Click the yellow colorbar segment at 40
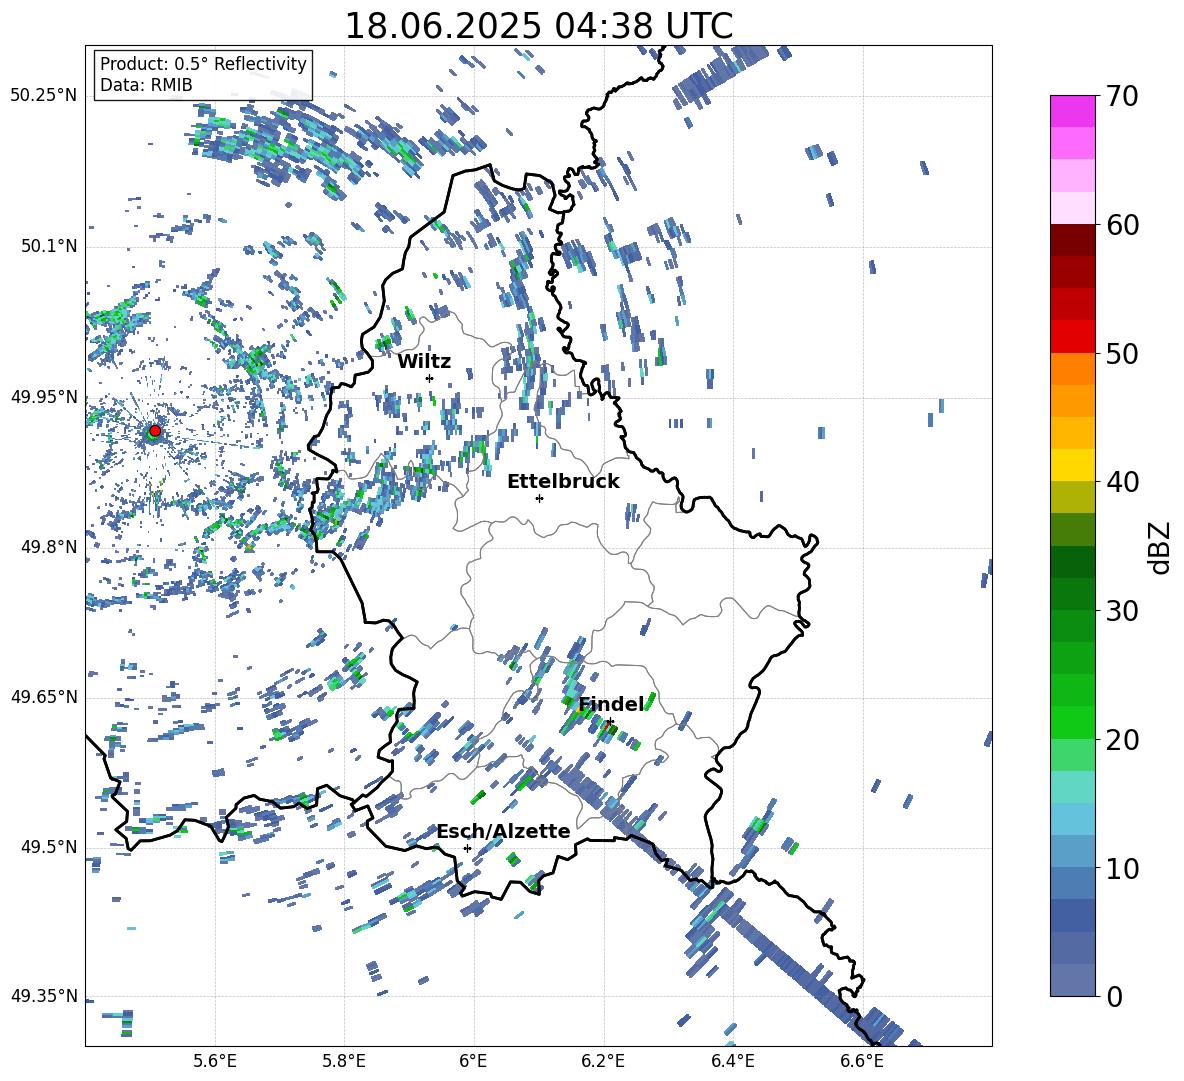Screen dimensions: 1184x1081 pyautogui.click(x=1072, y=465)
